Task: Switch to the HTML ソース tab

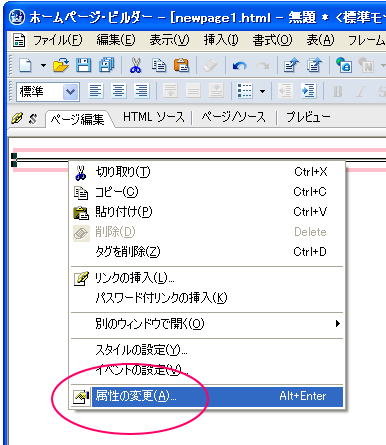Action: pyautogui.click(x=153, y=117)
